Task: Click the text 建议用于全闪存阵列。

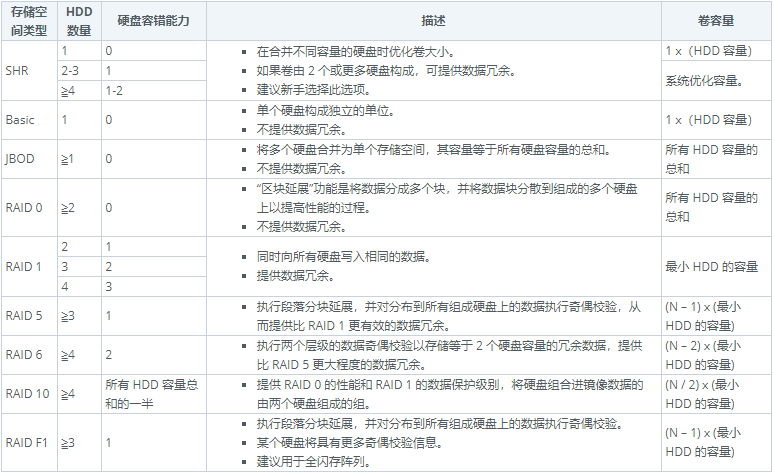Action: tap(313, 462)
